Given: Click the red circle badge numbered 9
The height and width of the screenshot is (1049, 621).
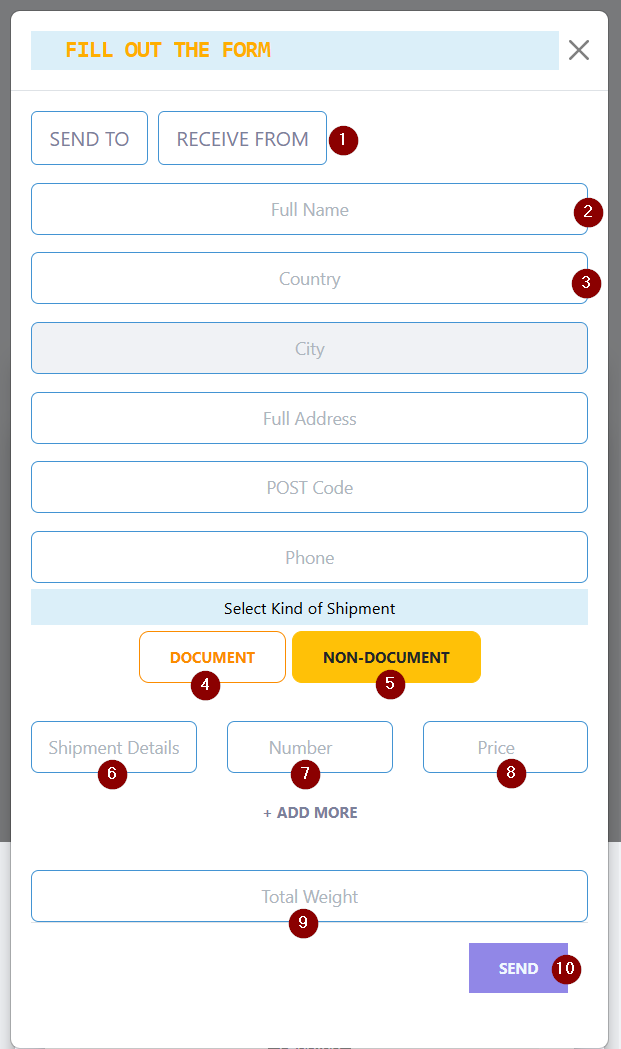Looking at the screenshot, I should pyautogui.click(x=303, y=923).
